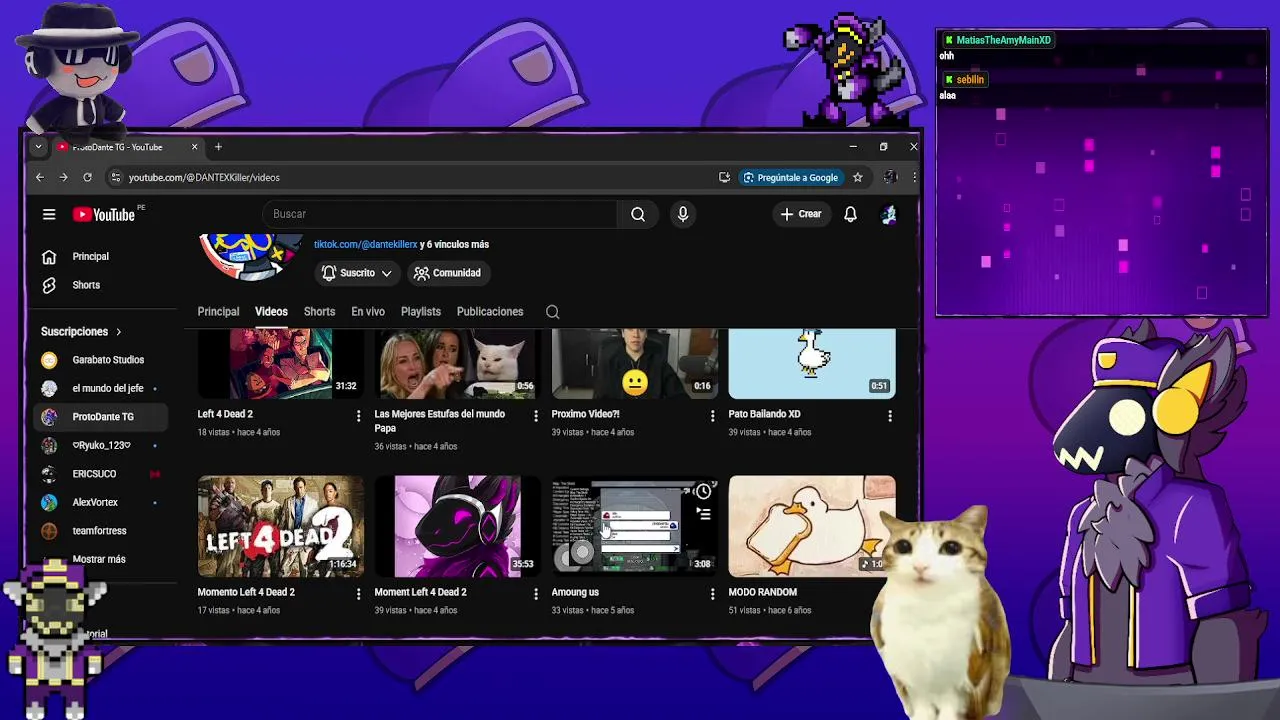Screen dimensions: 1280x720
Task: Switch to the Principal channel tab
Action: [218, 312]
